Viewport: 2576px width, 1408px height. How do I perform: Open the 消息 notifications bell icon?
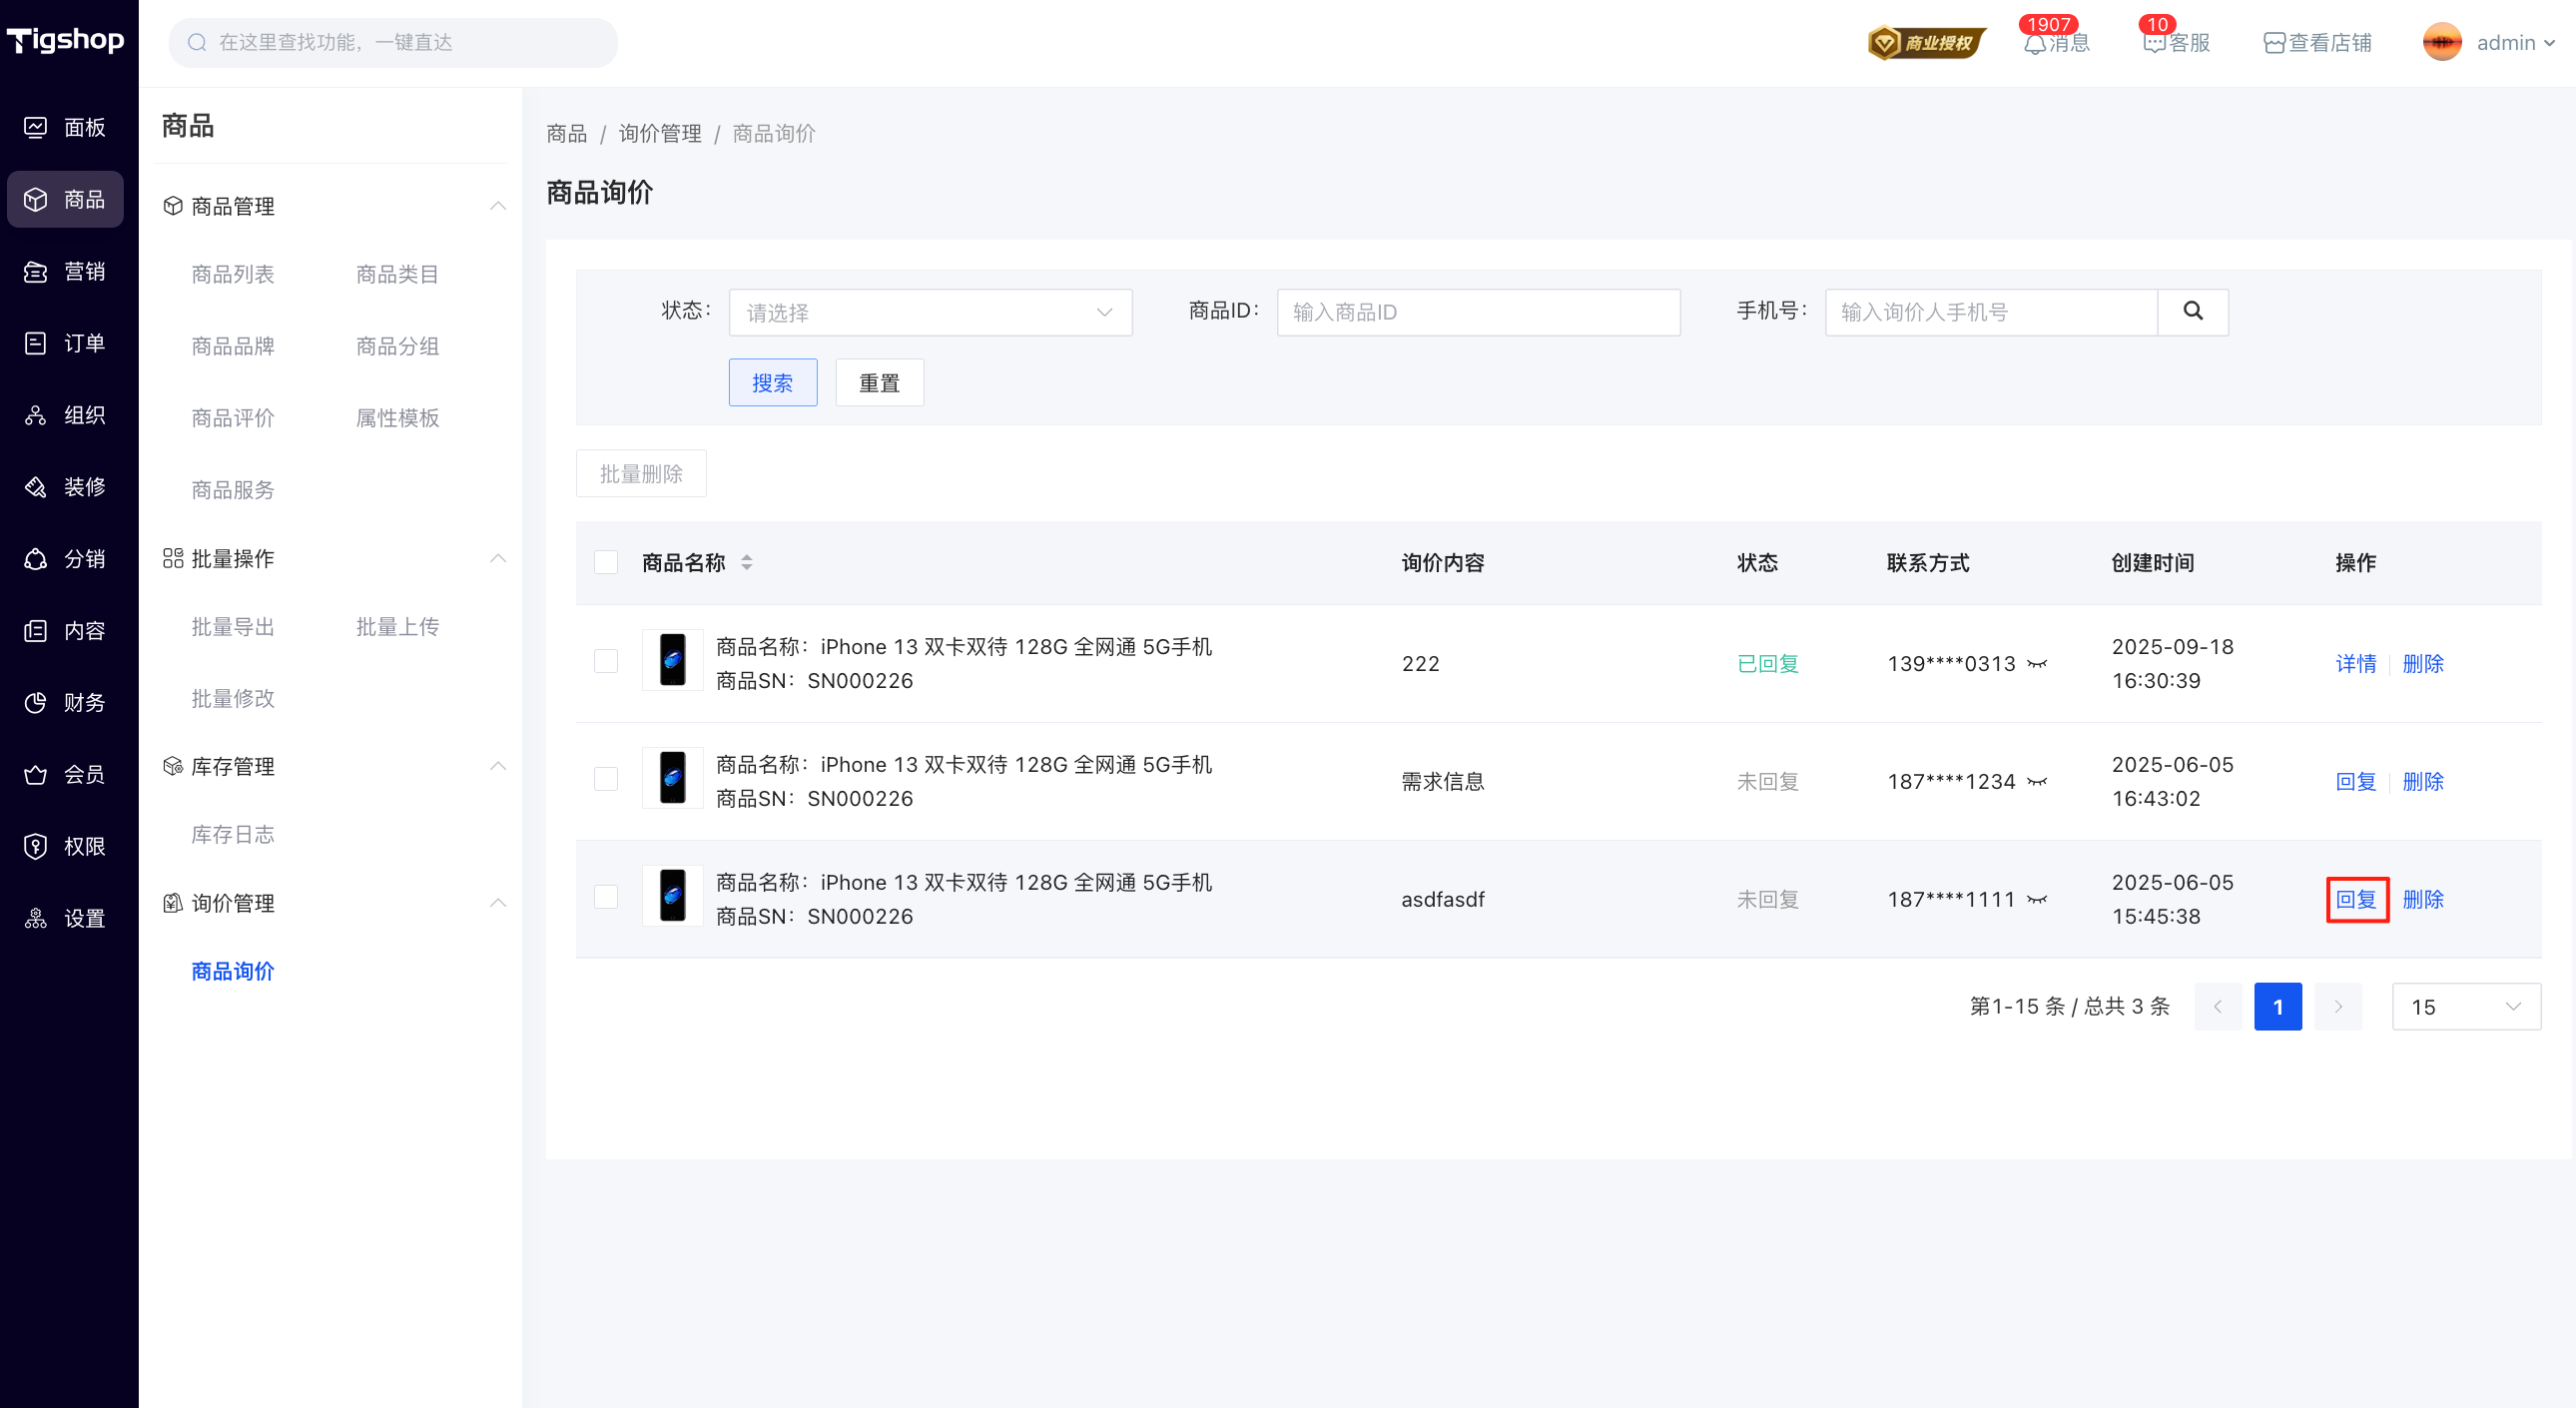(2035, 44)
